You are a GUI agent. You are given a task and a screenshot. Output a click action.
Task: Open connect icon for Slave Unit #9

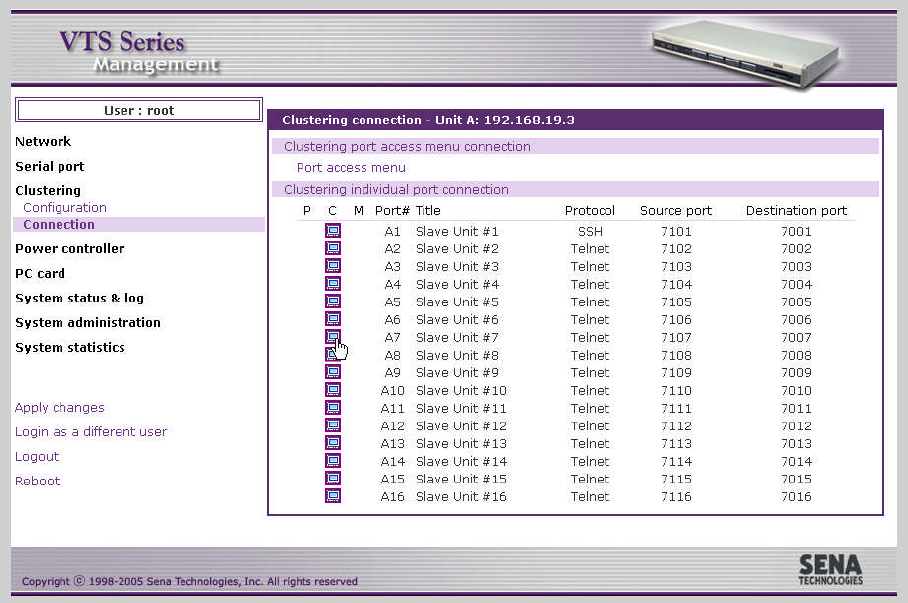[x=333, y=372]
